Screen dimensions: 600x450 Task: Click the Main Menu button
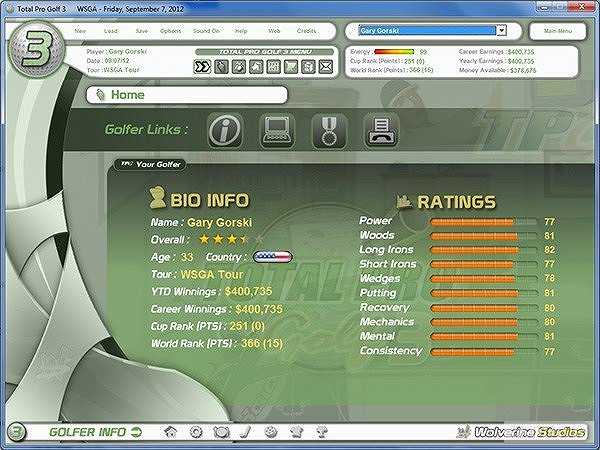(558, 31)
